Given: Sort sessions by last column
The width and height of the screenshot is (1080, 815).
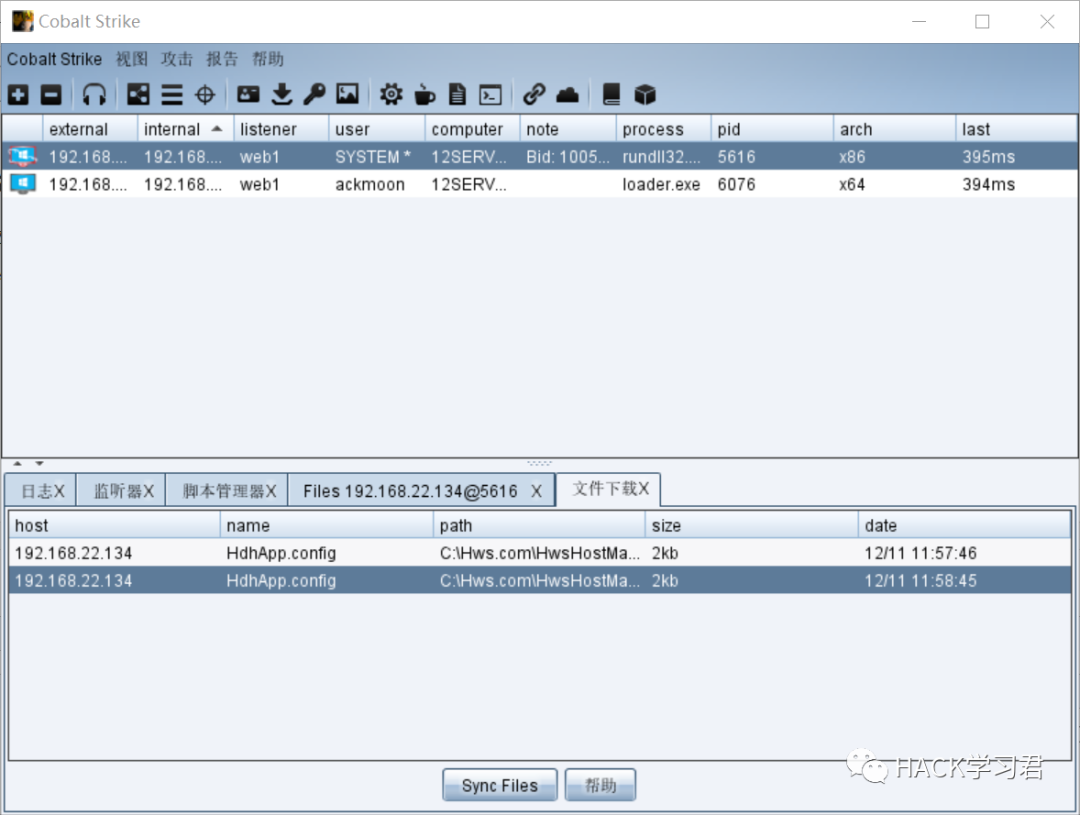Looking at the screenshot, I should coord(1017,129).
